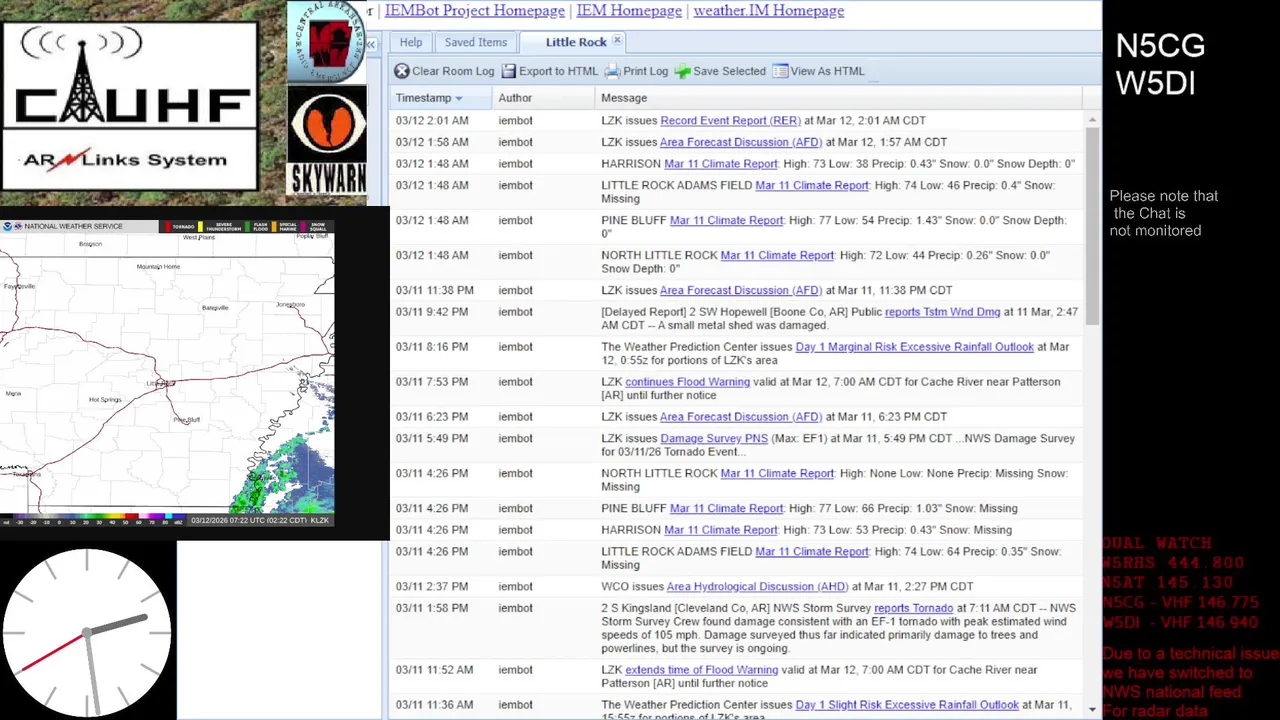
Task: Open the continues Flood Warning link
Action: pos(687,382)
